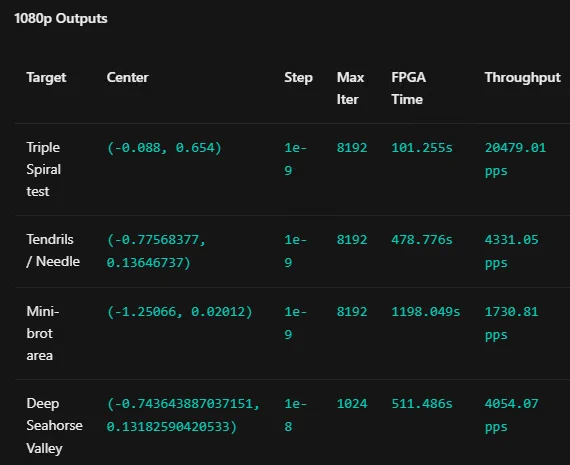This screenshot has width=570, height=465.
Task: Click FPGA time 478.776s
Action: coord(422,240)
